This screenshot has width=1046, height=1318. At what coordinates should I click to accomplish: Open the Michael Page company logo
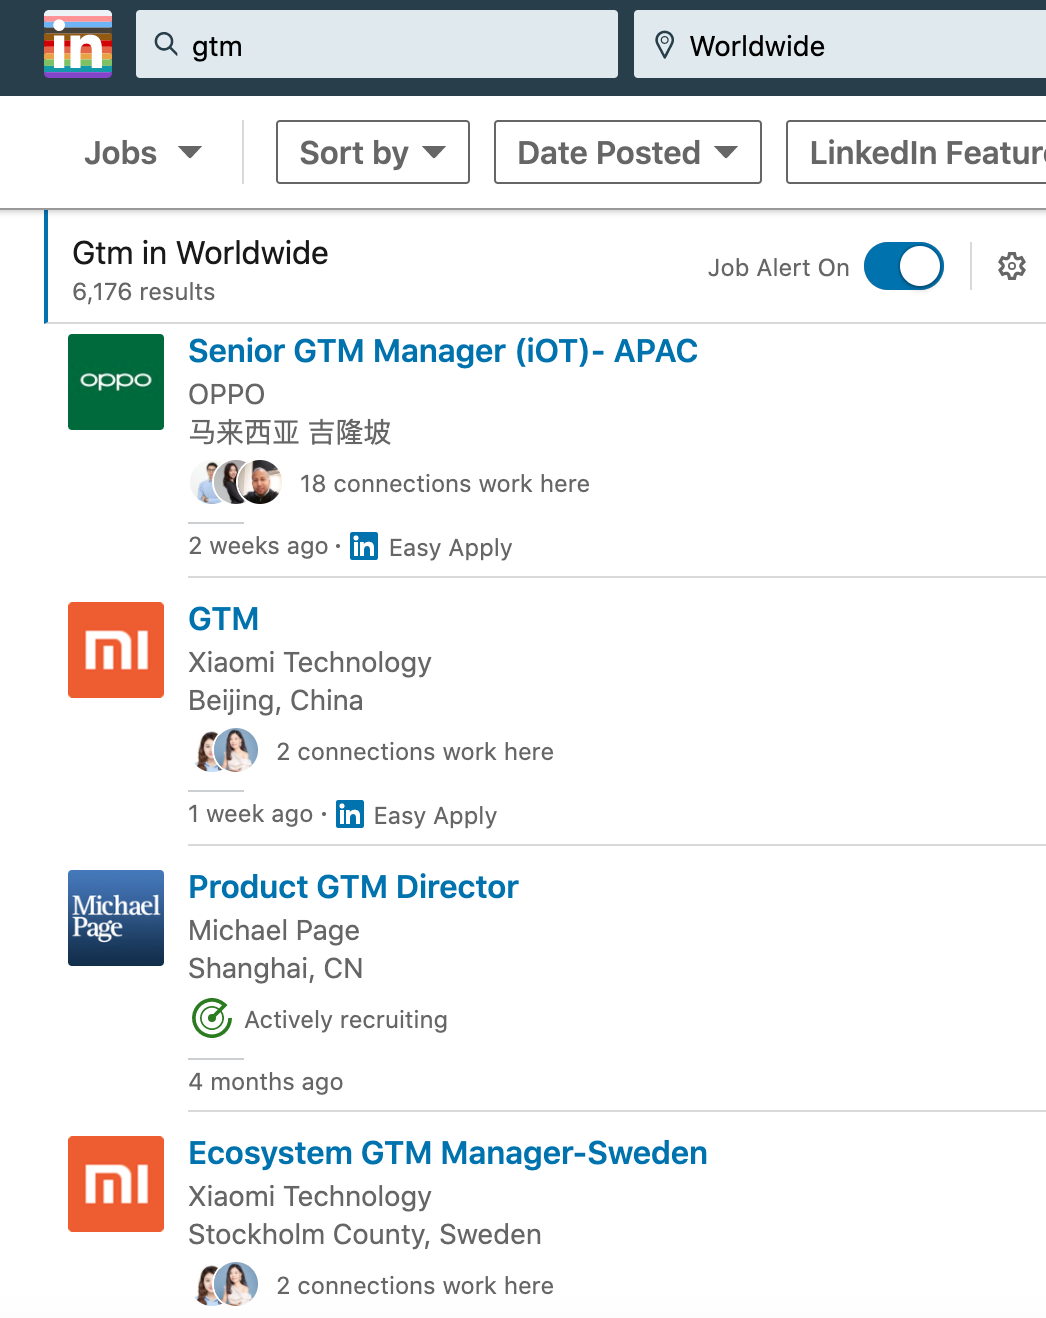116,918
